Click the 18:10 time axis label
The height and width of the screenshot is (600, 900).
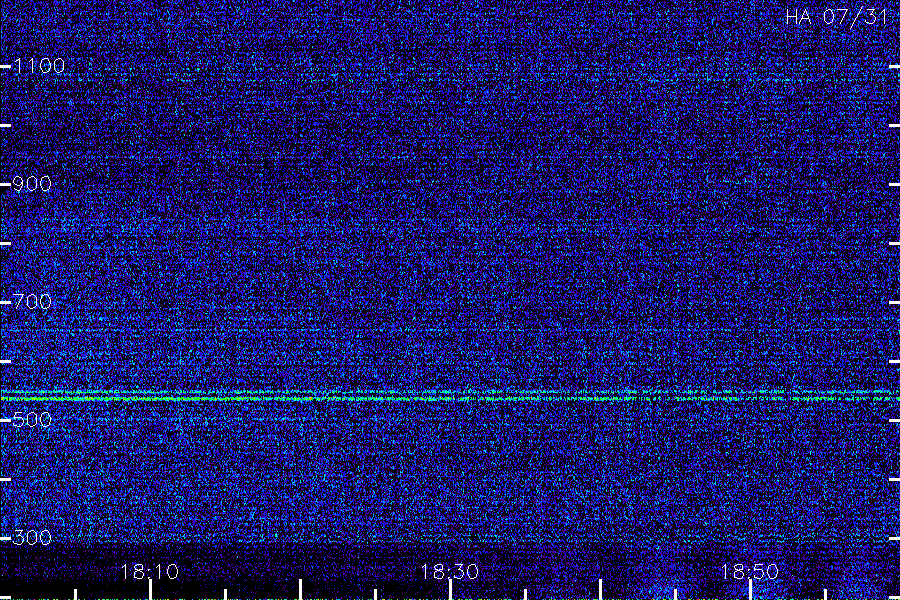pos(150,572)
